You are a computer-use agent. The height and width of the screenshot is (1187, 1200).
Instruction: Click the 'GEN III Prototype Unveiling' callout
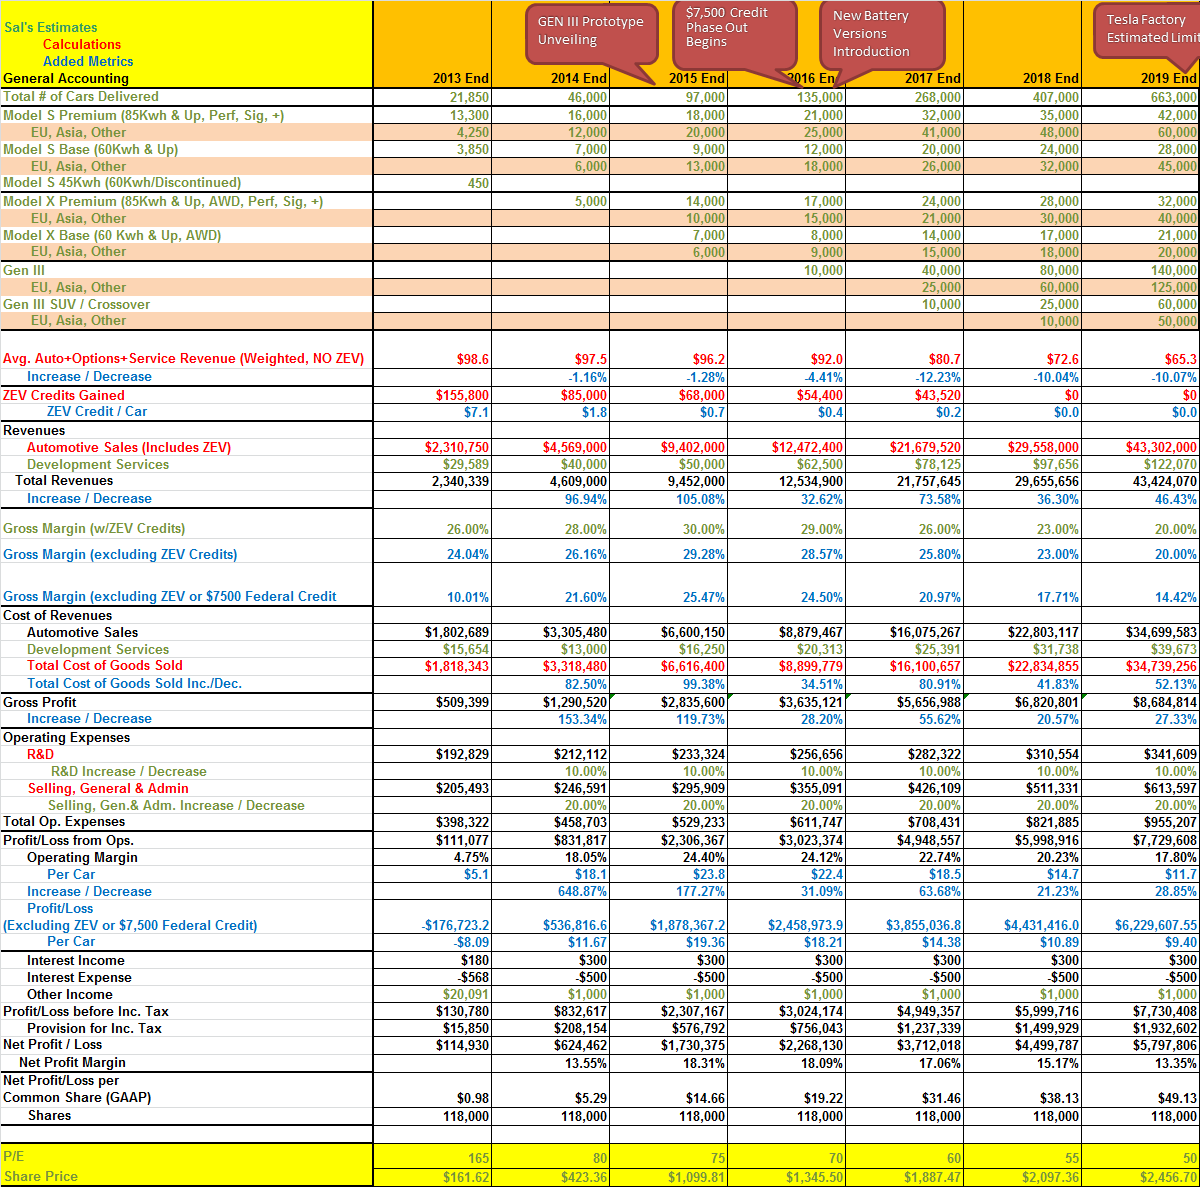coord(592,33)
